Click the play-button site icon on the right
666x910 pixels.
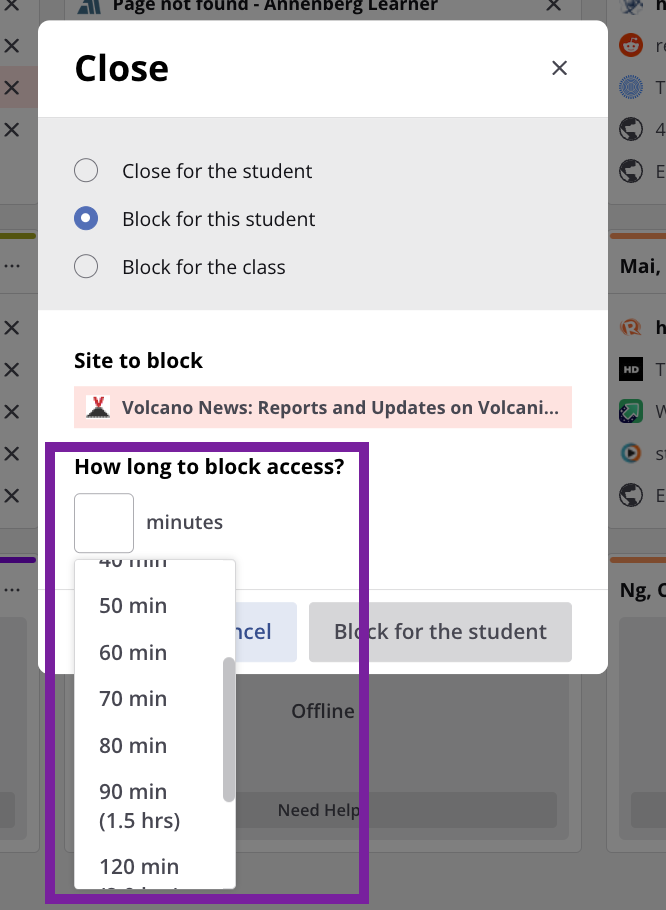tap(631, 453)
